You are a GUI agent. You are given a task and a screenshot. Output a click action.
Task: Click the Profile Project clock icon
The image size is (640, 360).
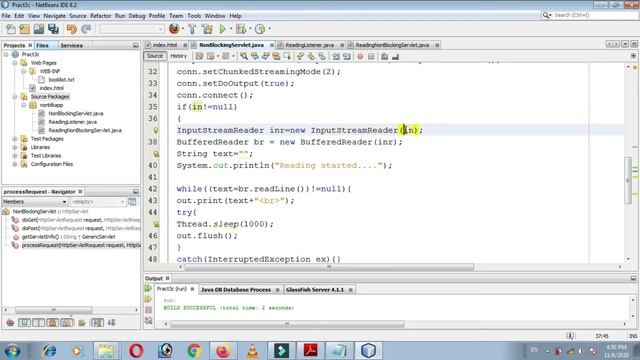pos(260,29)
